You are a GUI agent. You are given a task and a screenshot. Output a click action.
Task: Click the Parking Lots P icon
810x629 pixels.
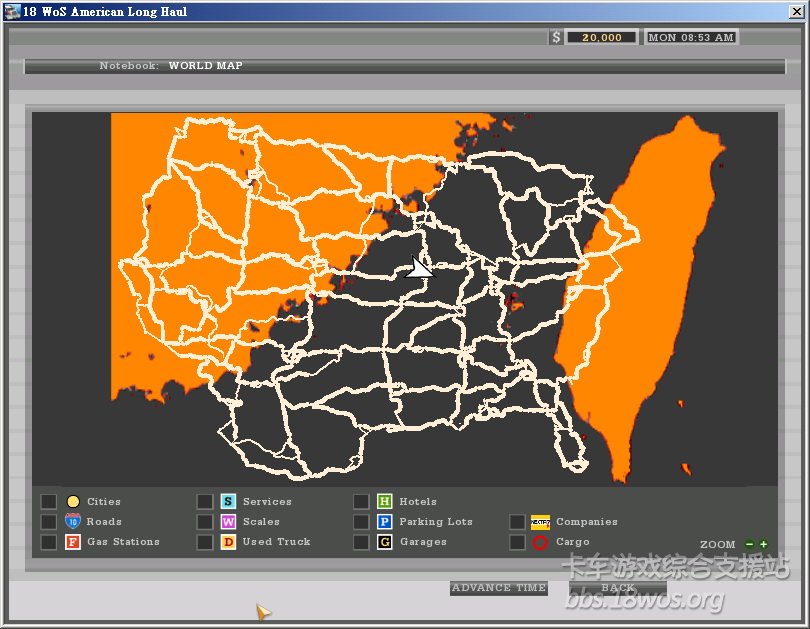[384, 522]
